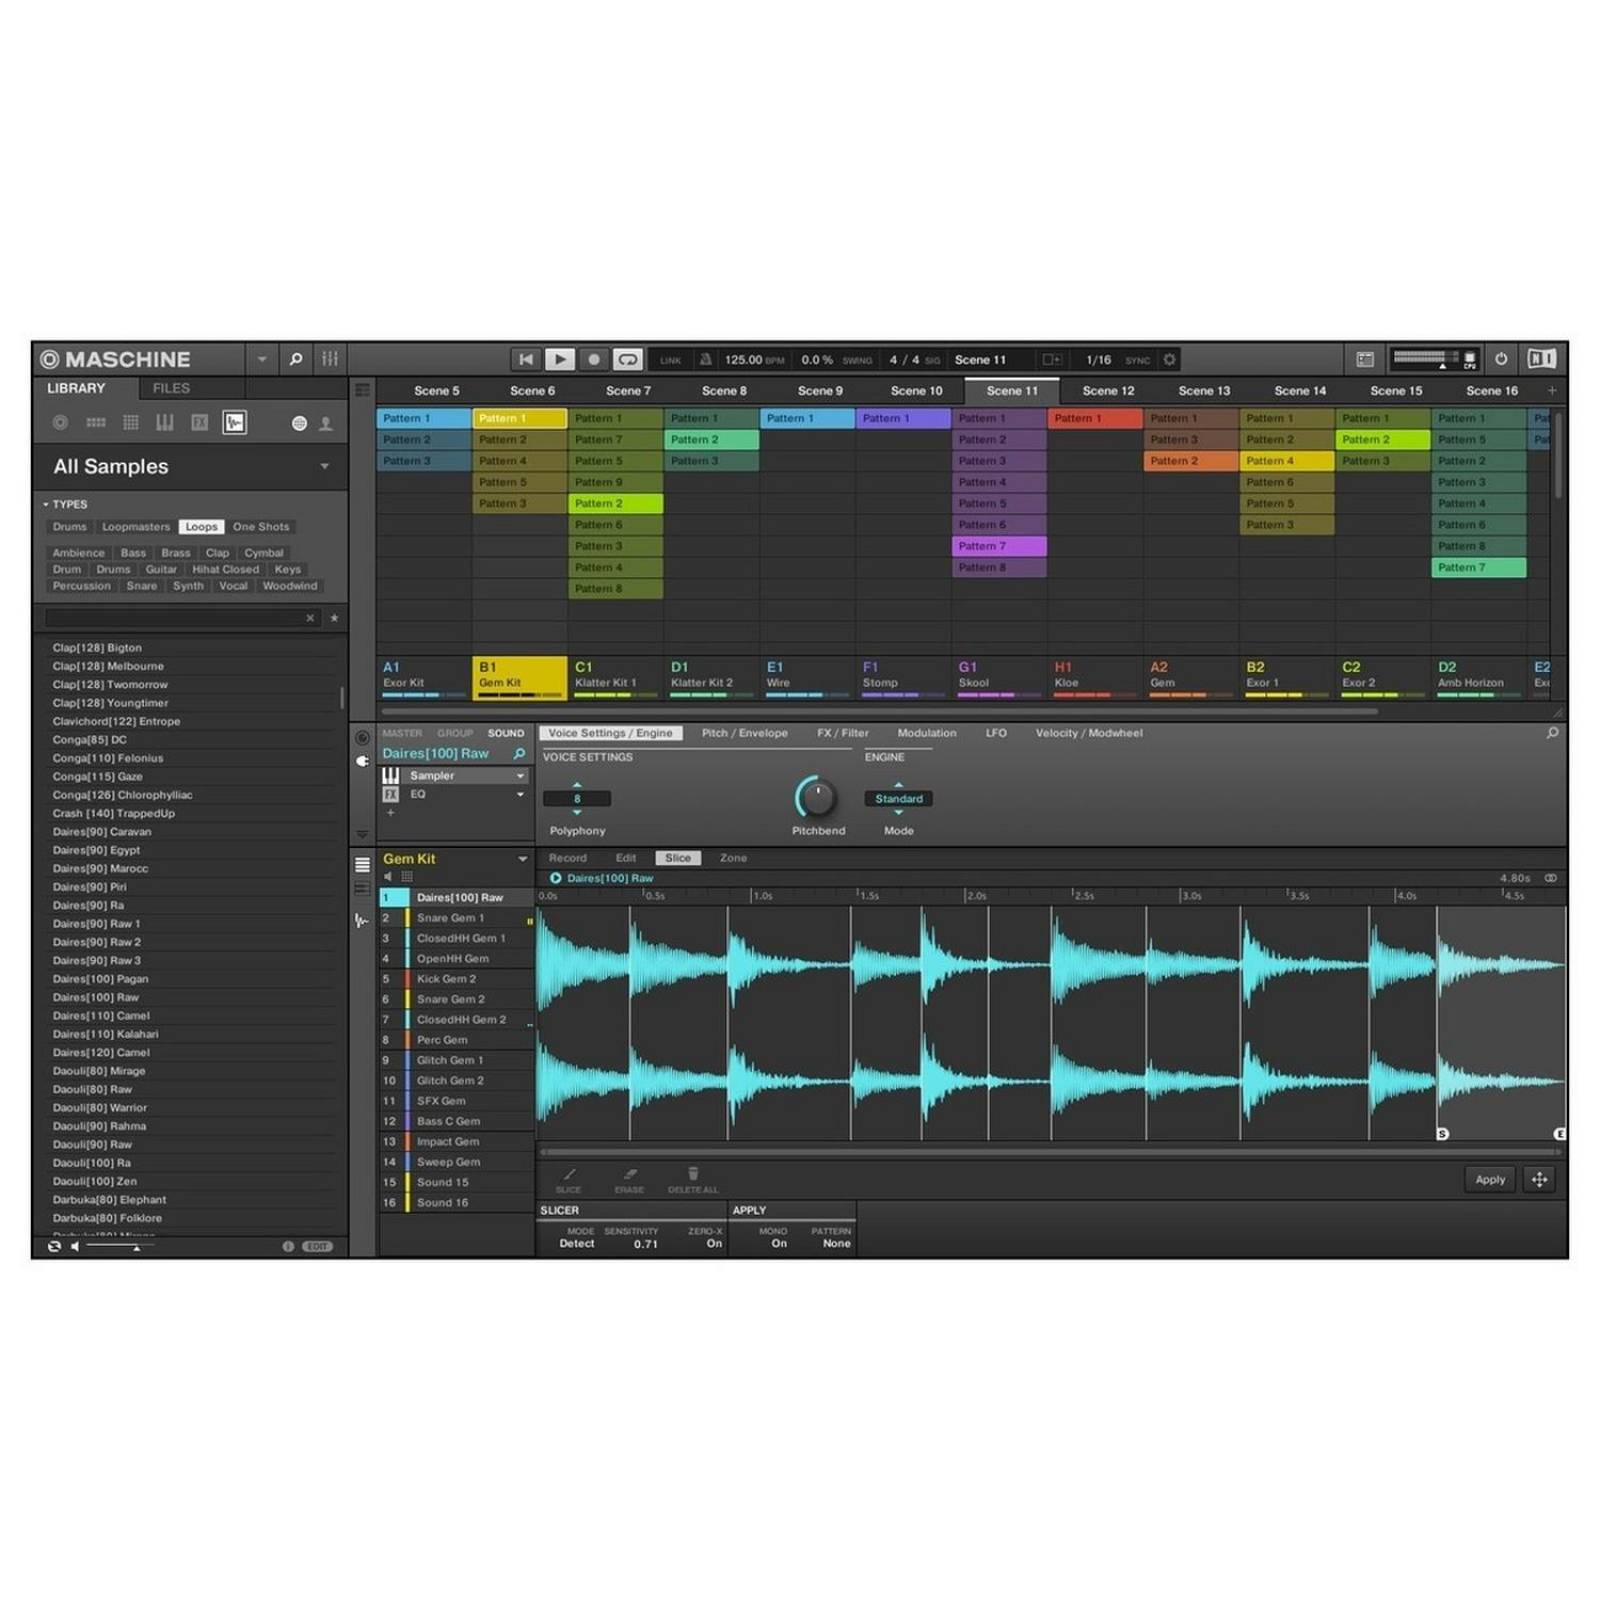Toggle Zero-X On in the Slicer panel

pos(713,1243)
